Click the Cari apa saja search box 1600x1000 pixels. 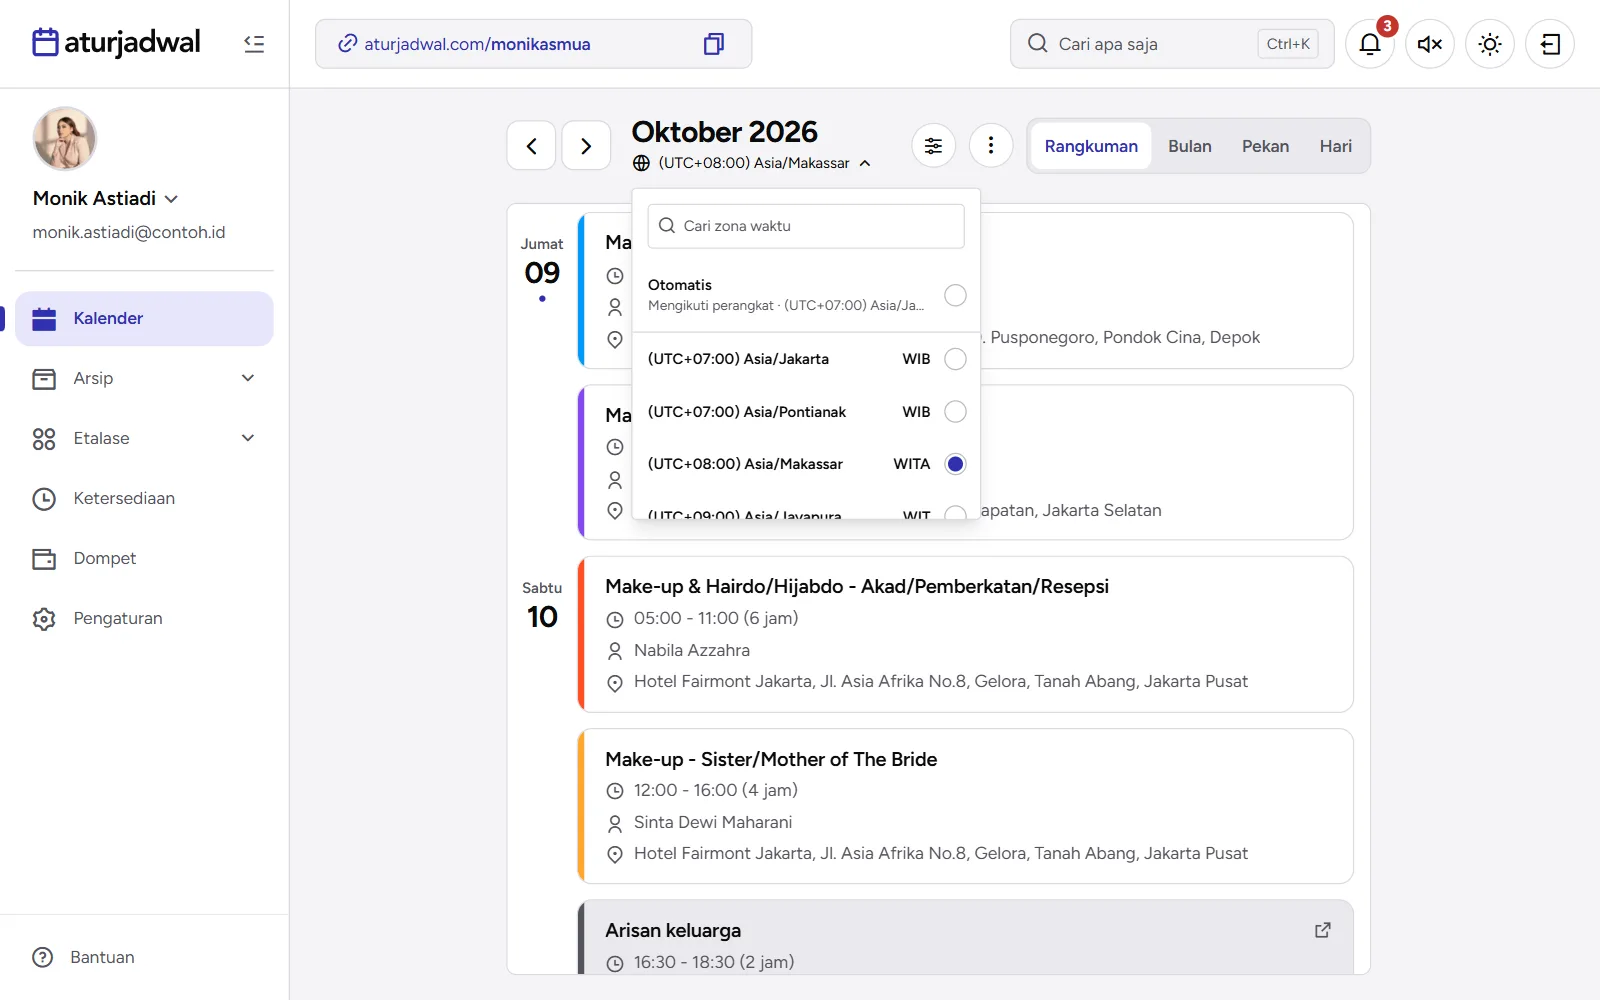click(1172, 44)
